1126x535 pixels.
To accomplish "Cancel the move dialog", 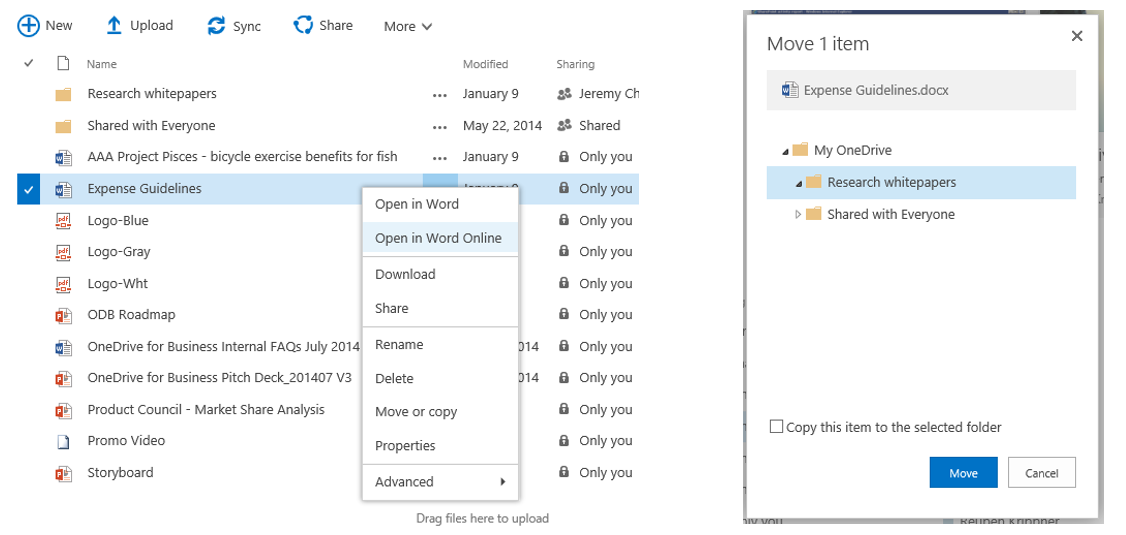I will coord(1041,473).
